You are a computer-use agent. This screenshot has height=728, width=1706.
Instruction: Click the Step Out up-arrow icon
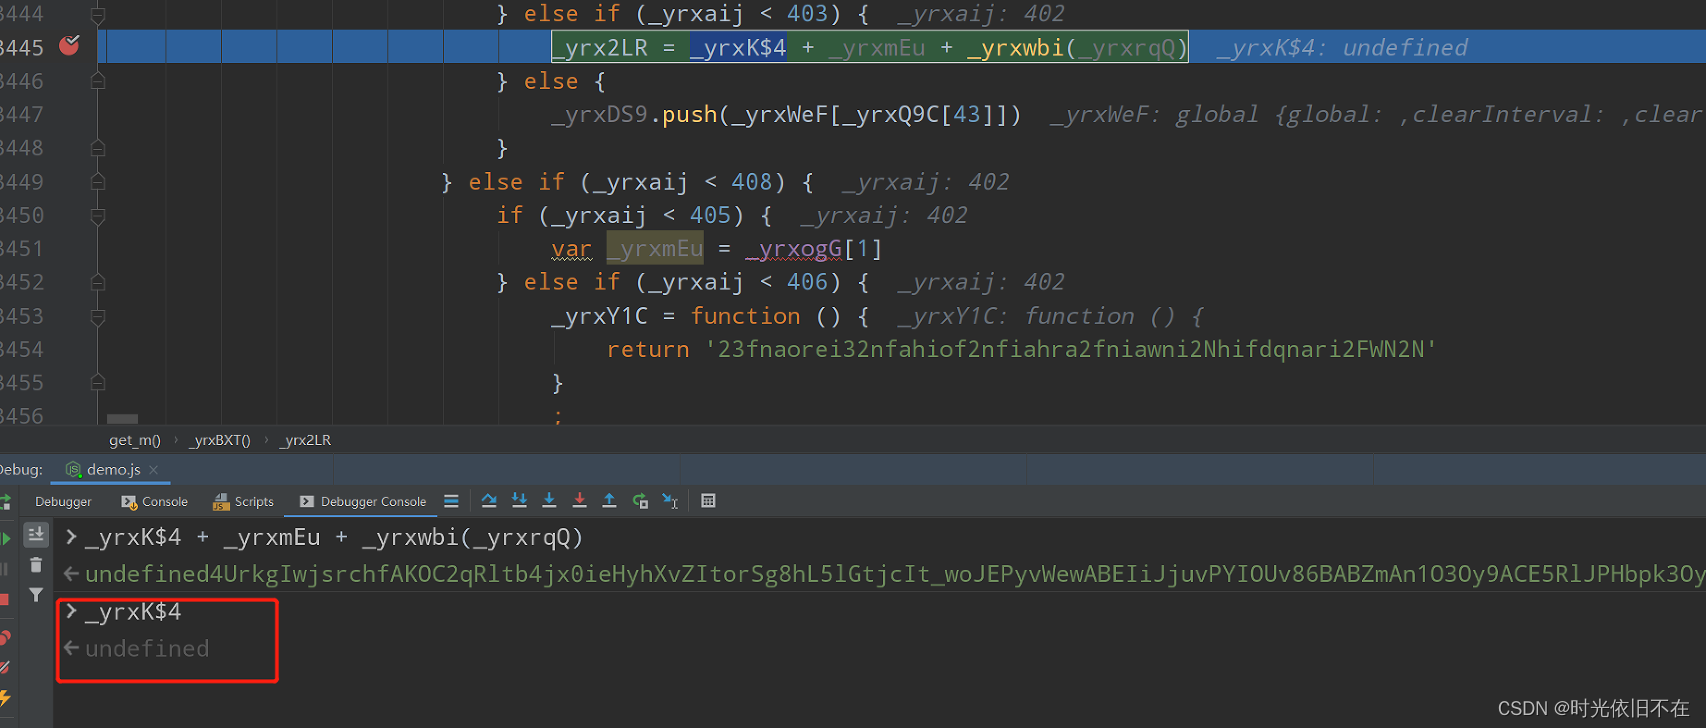(x=609, y=501)
